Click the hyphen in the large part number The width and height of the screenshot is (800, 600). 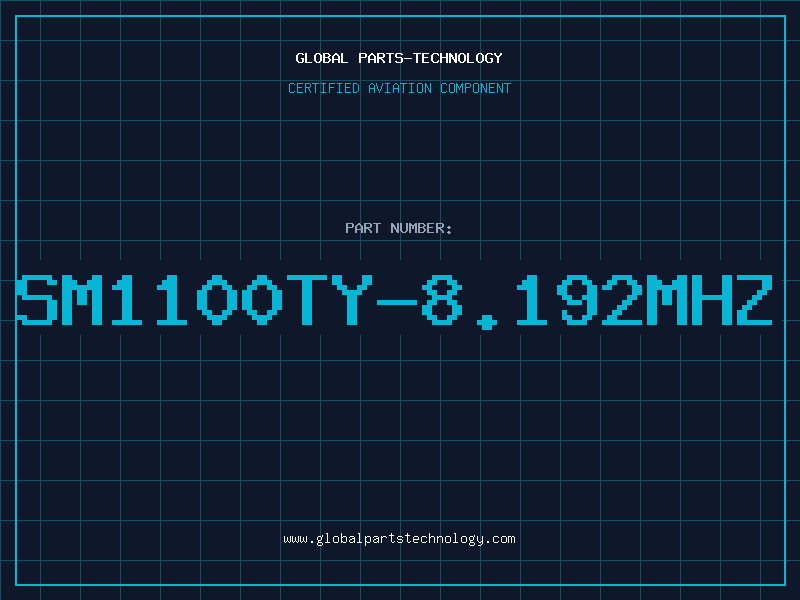[x=396, y=302]
